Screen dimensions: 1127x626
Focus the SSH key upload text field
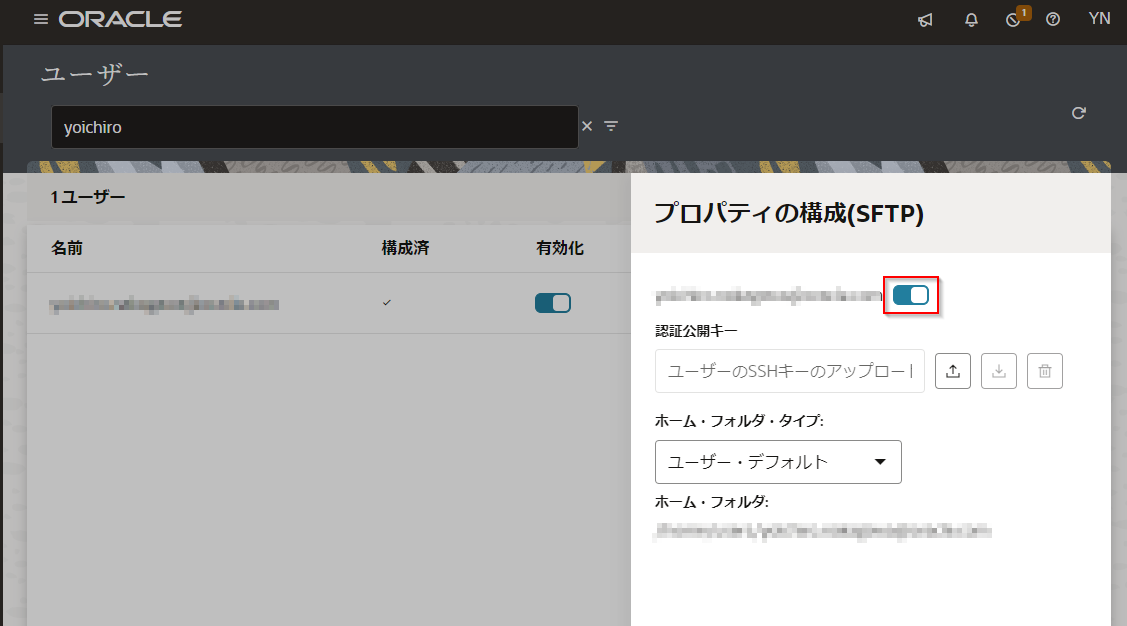click(x=789, y=371)
